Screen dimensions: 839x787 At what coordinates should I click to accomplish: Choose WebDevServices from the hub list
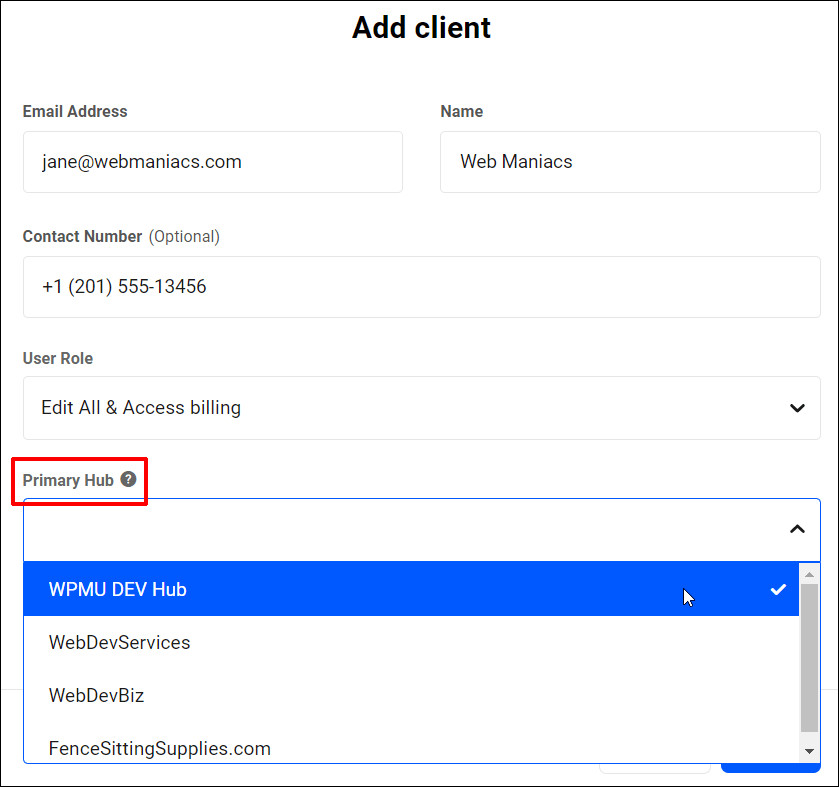point(411,643)
